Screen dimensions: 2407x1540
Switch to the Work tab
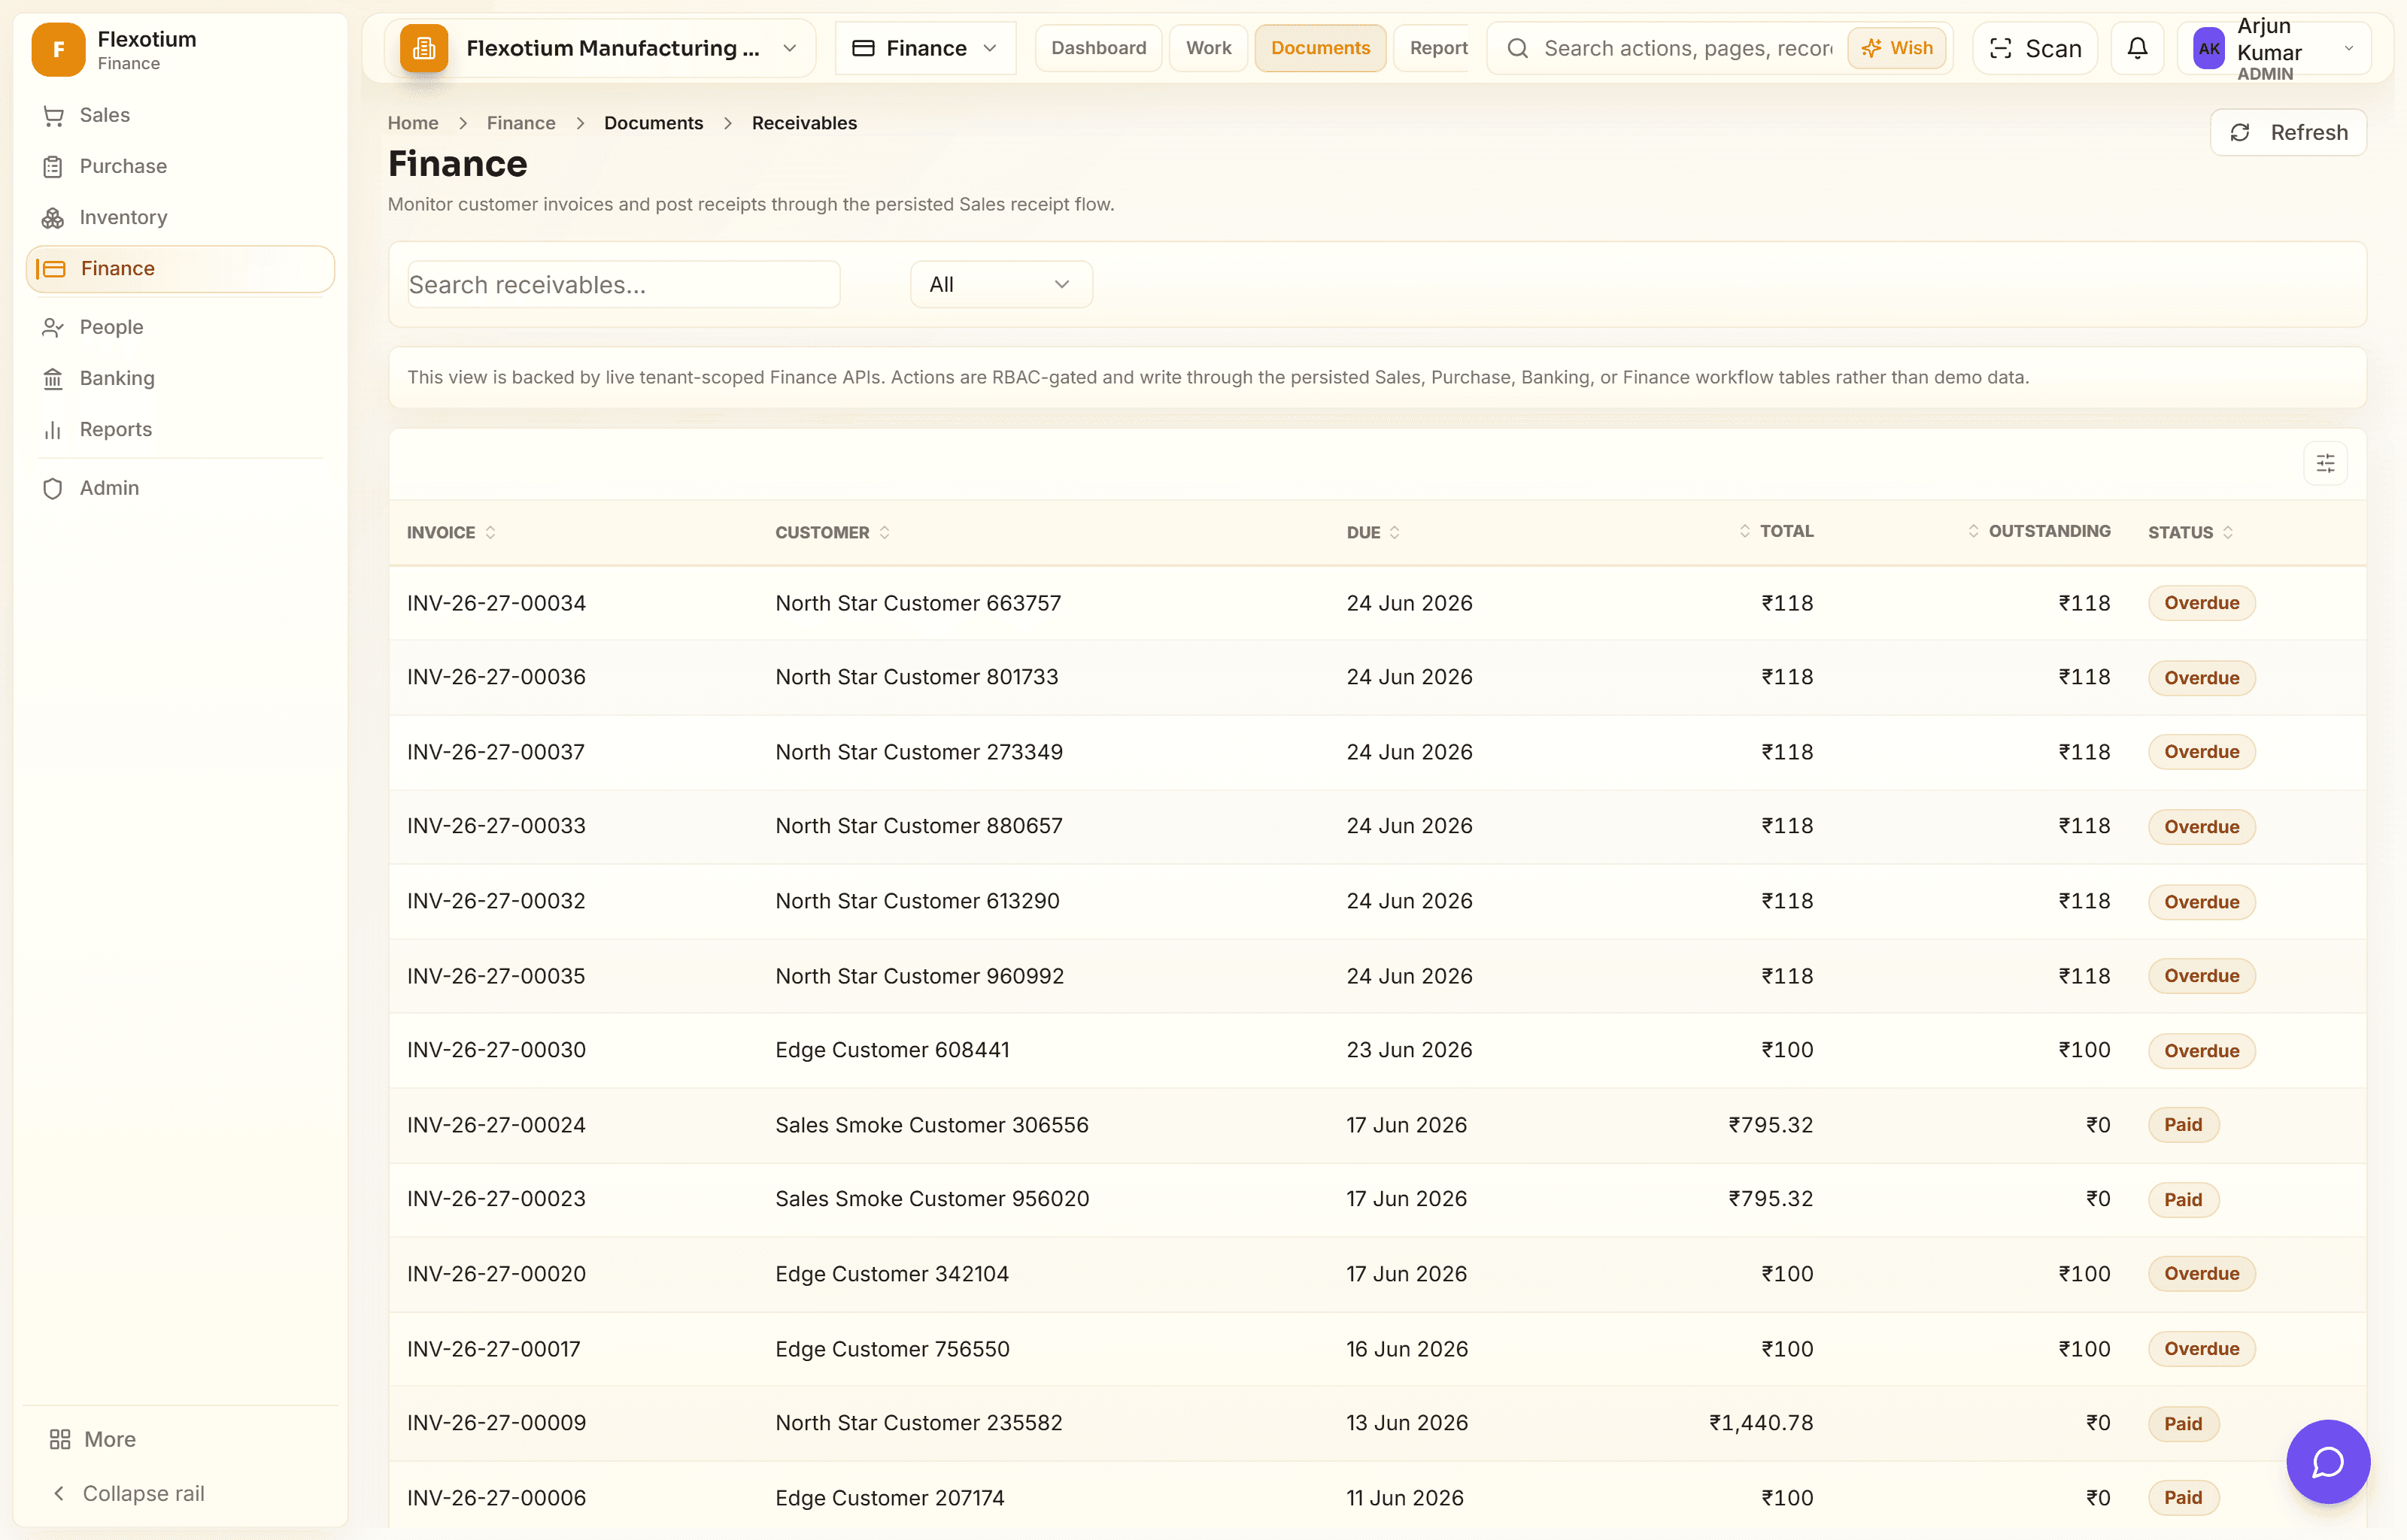tap(1208, 48)
